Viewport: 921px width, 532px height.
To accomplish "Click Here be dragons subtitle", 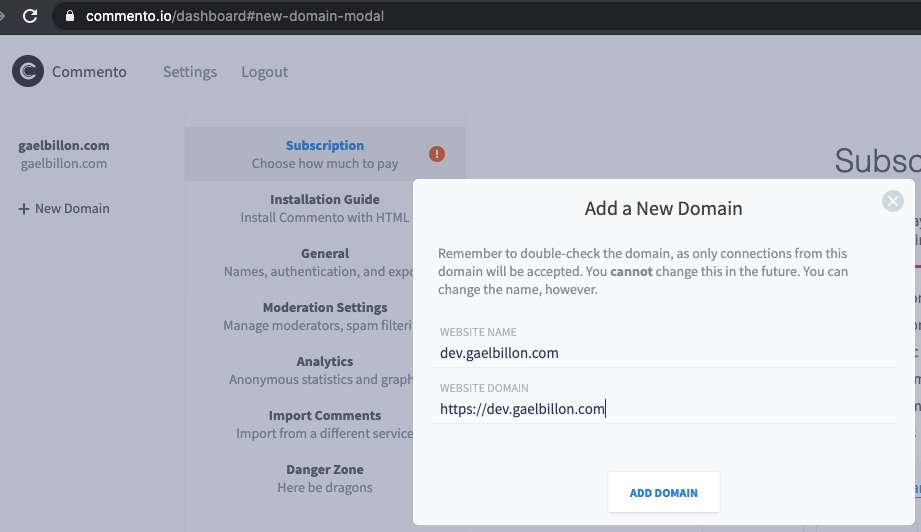I will click(x=325, y=487).
